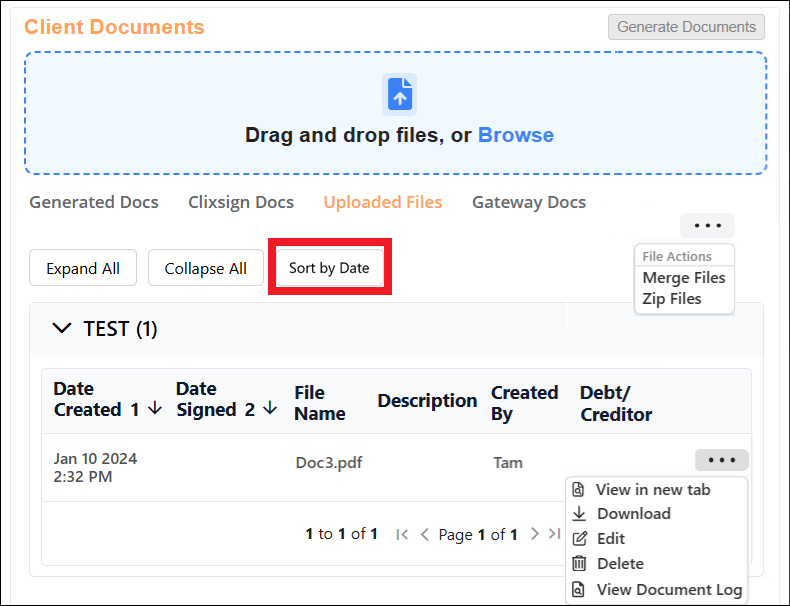This screenshot has width=790, height=606.
Task: Choose Delete from the row menu
Action: point(620,563)
